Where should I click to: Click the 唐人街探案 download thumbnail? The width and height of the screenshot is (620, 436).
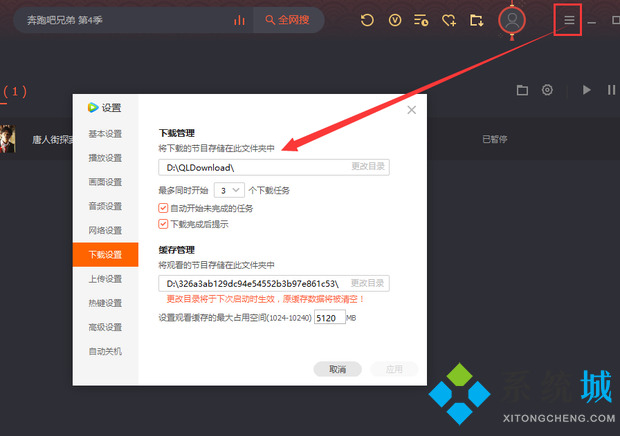pyautogui.click(x=8, y=139)
